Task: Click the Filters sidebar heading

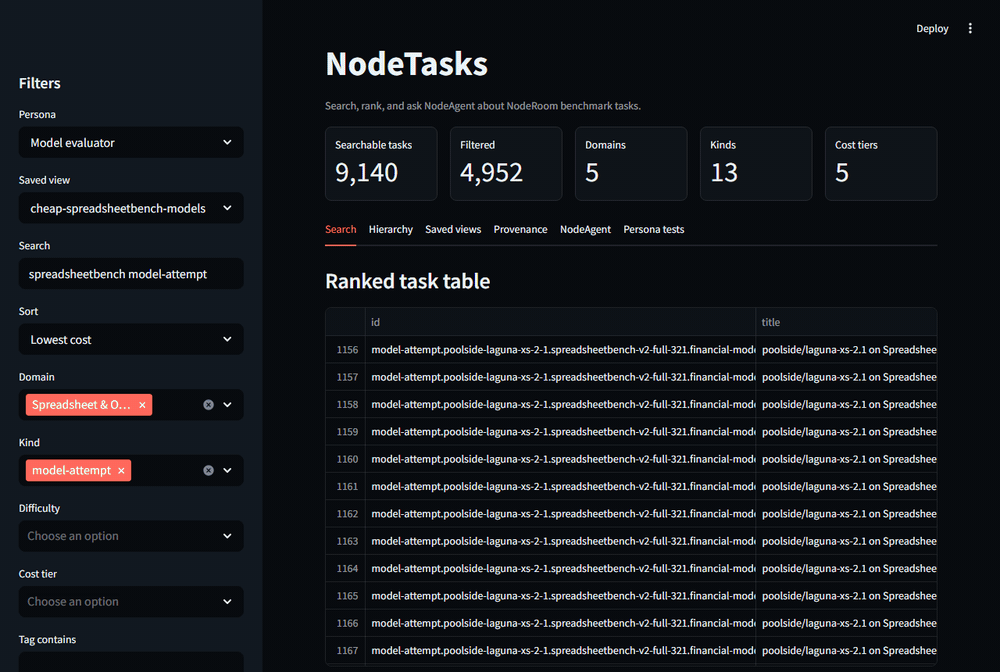Action: pyautogui.click(x=40, y=84)
